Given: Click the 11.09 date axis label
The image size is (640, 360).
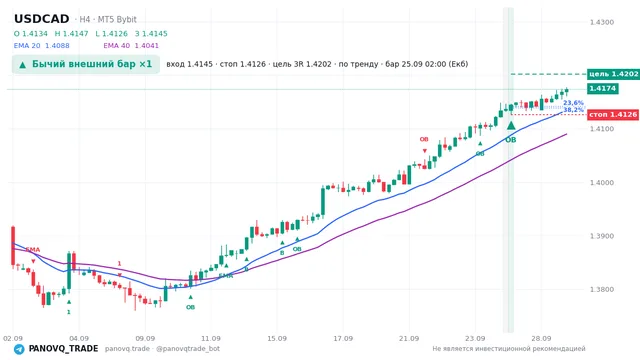Looking at the screenshot, I should click(x=211, y=339).
